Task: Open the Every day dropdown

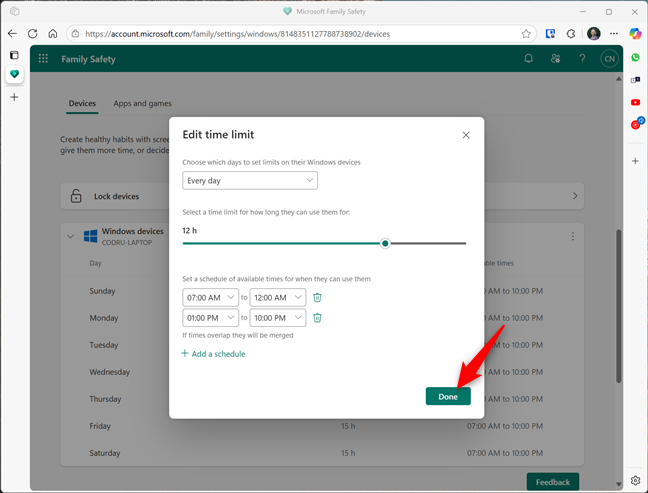Action: (x=250, y=181)
